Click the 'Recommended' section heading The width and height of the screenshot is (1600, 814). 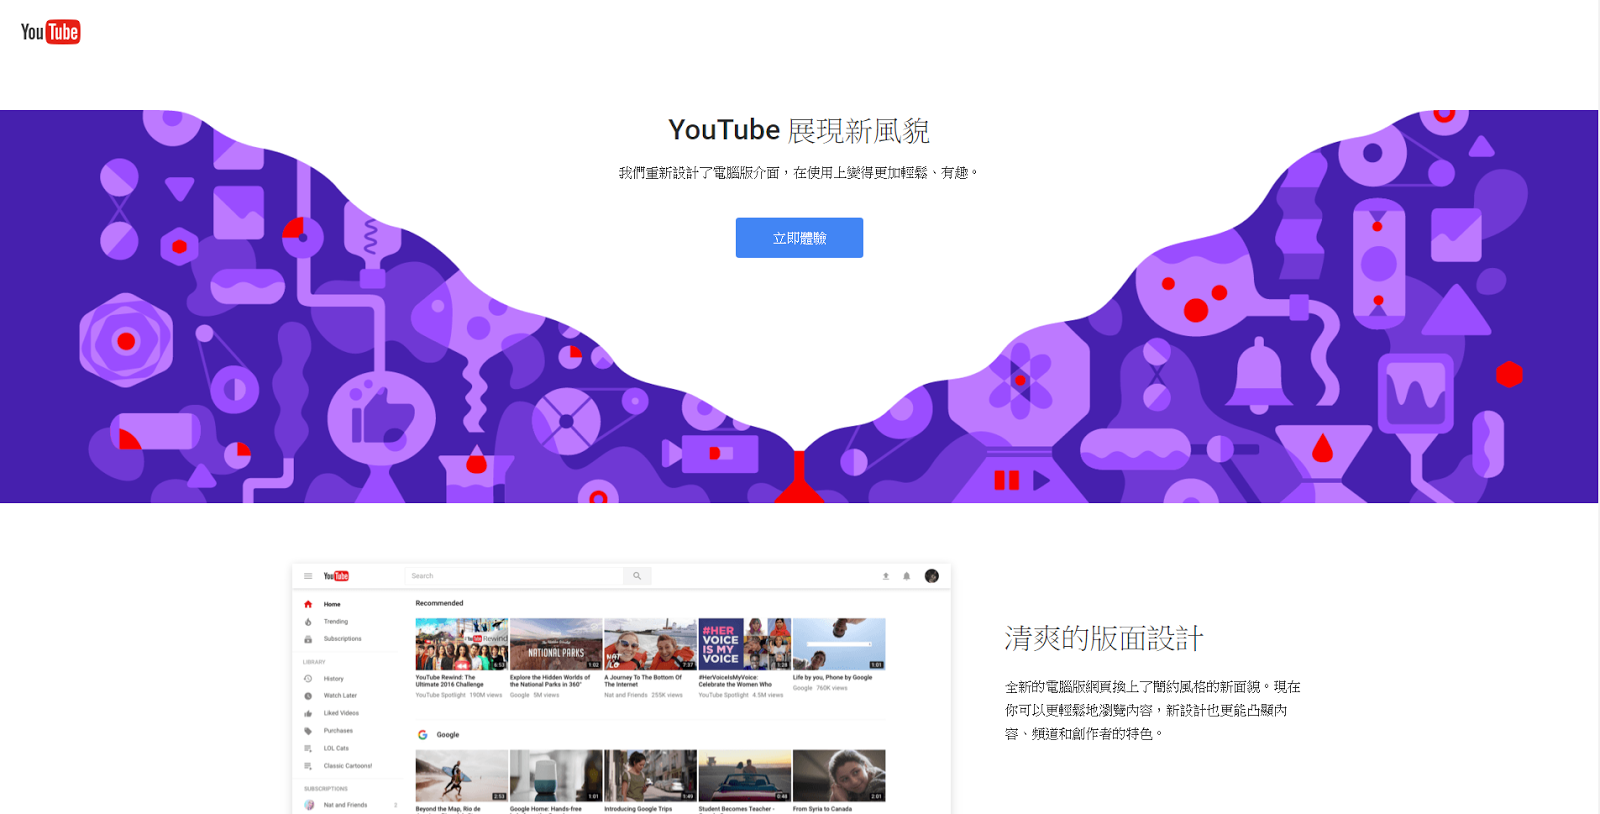tap(440, 603)
